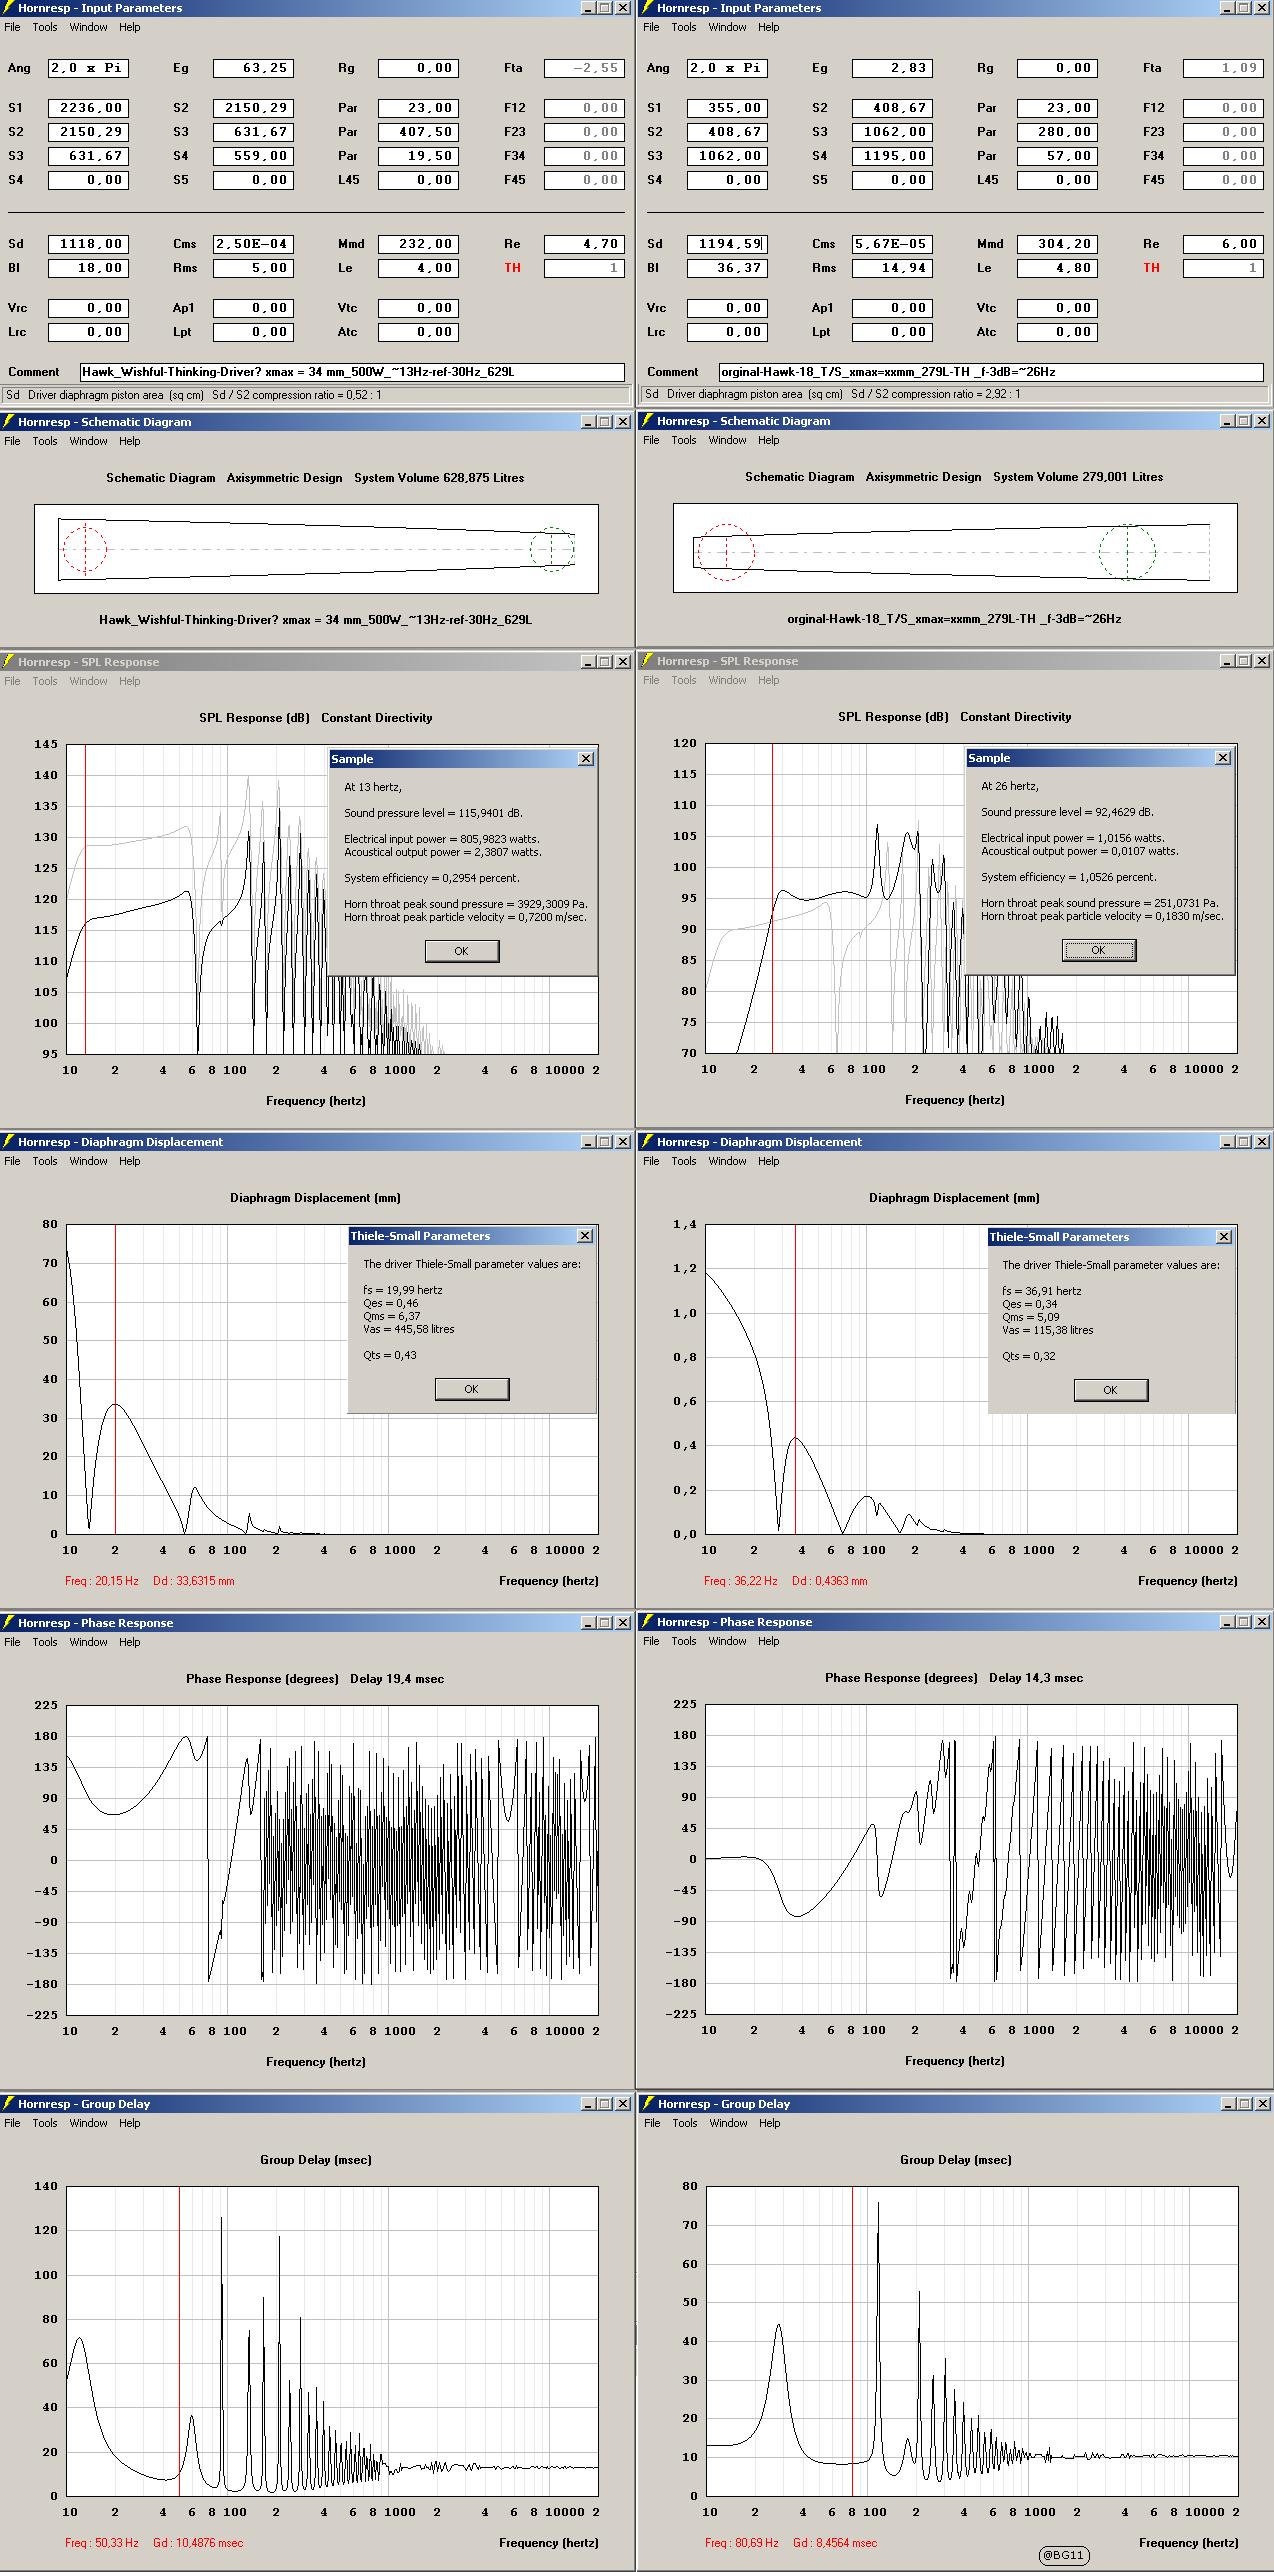
Task: Click the Le field with value 4,00
Action: [x=418, y=268]
